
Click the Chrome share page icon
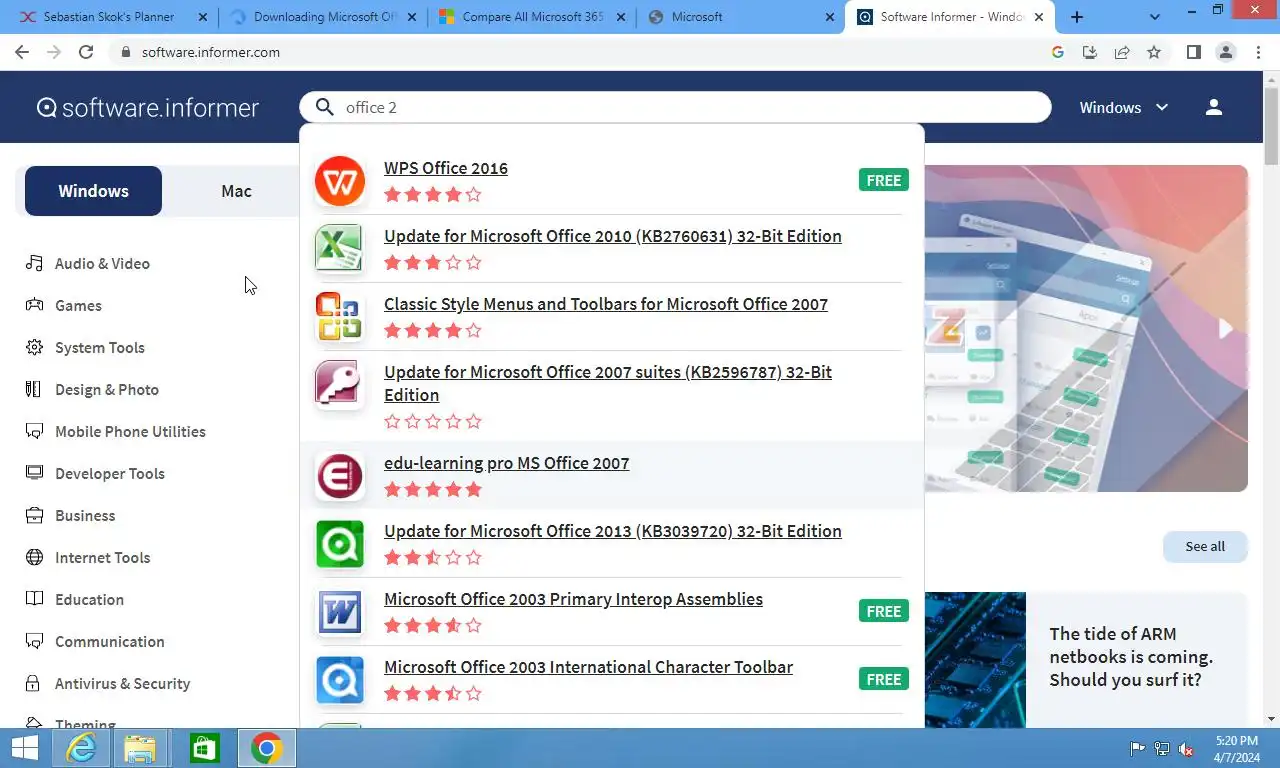point(1122,52)
